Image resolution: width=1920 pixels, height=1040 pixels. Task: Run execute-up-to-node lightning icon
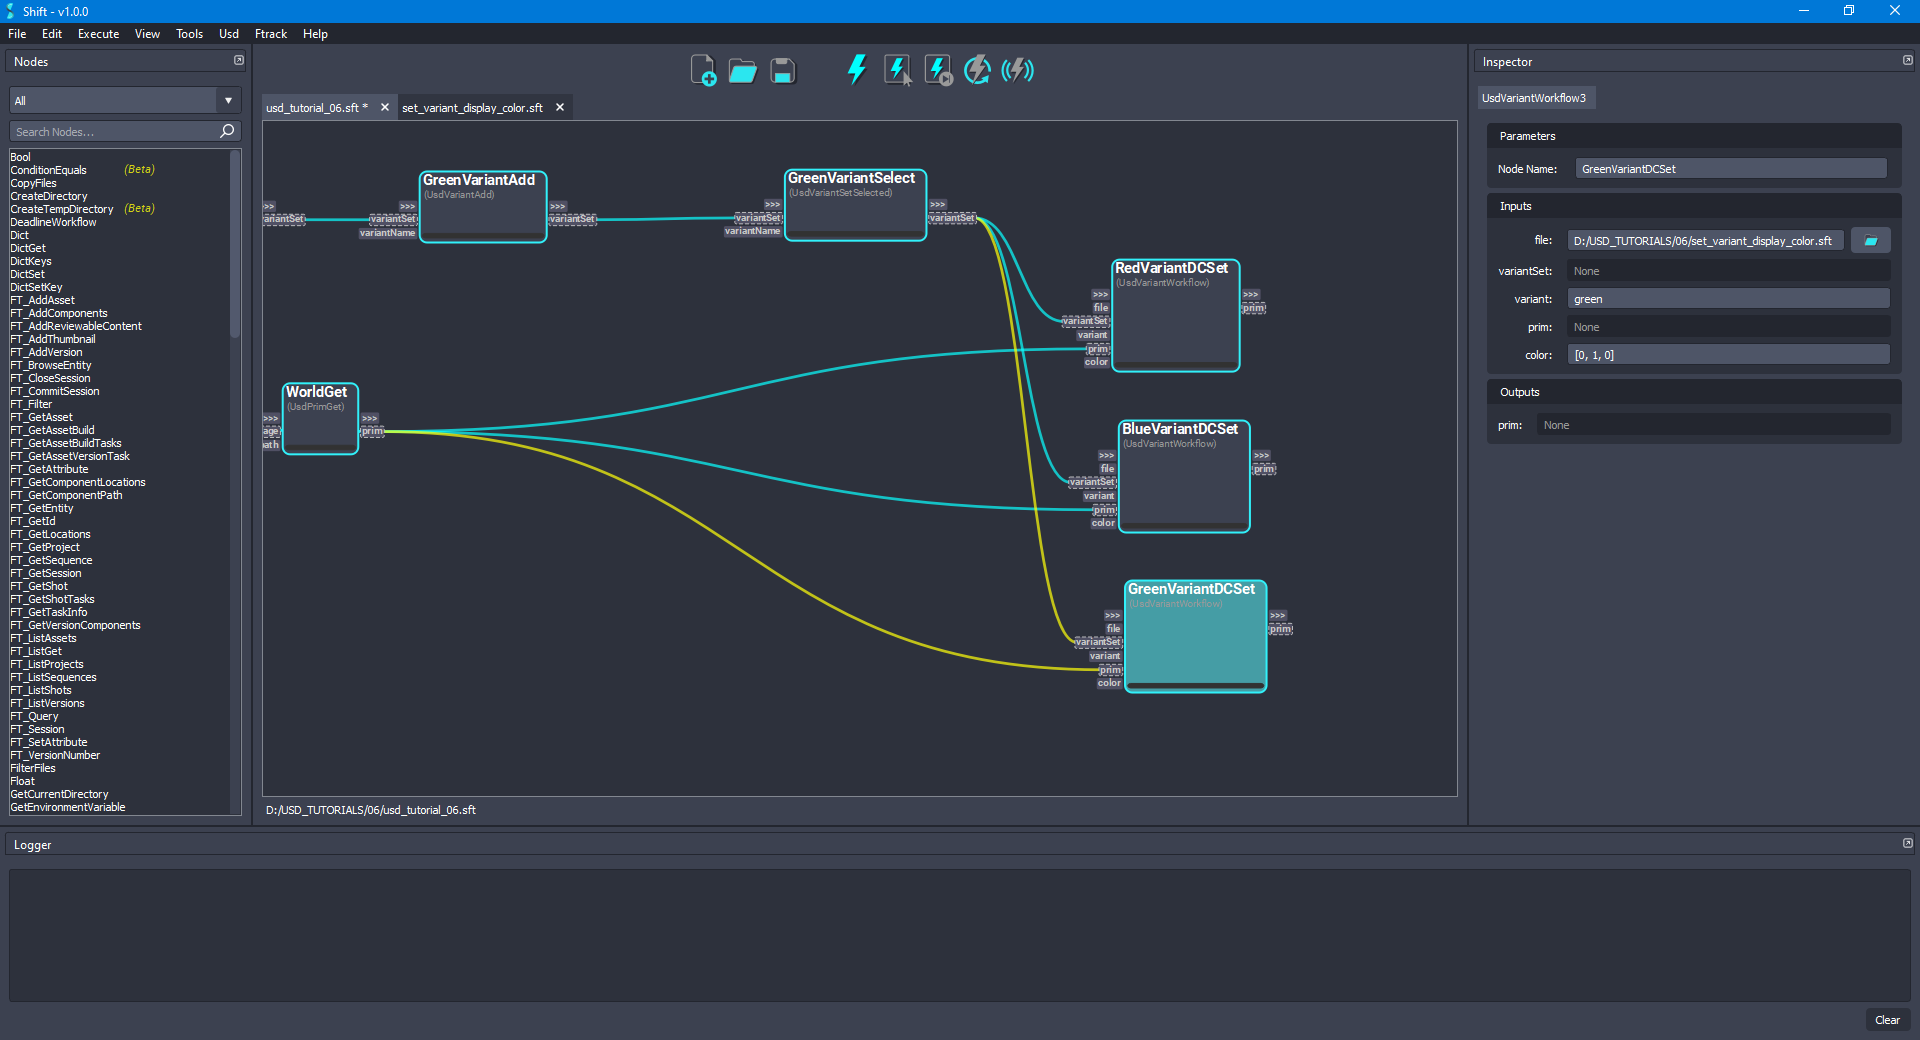point(936,70)
